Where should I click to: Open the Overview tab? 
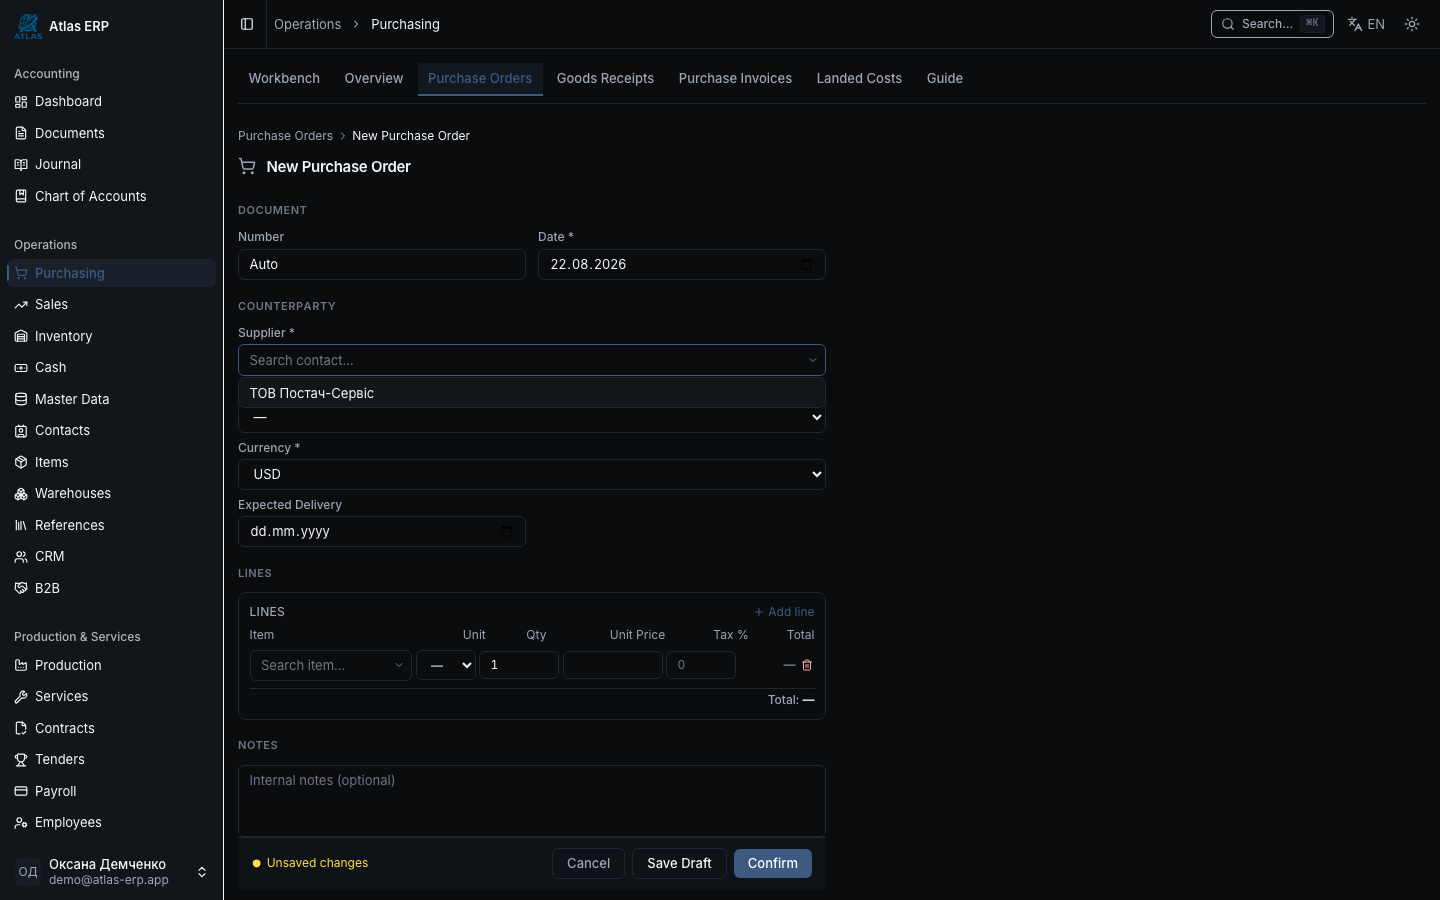[x=374, y=78]
